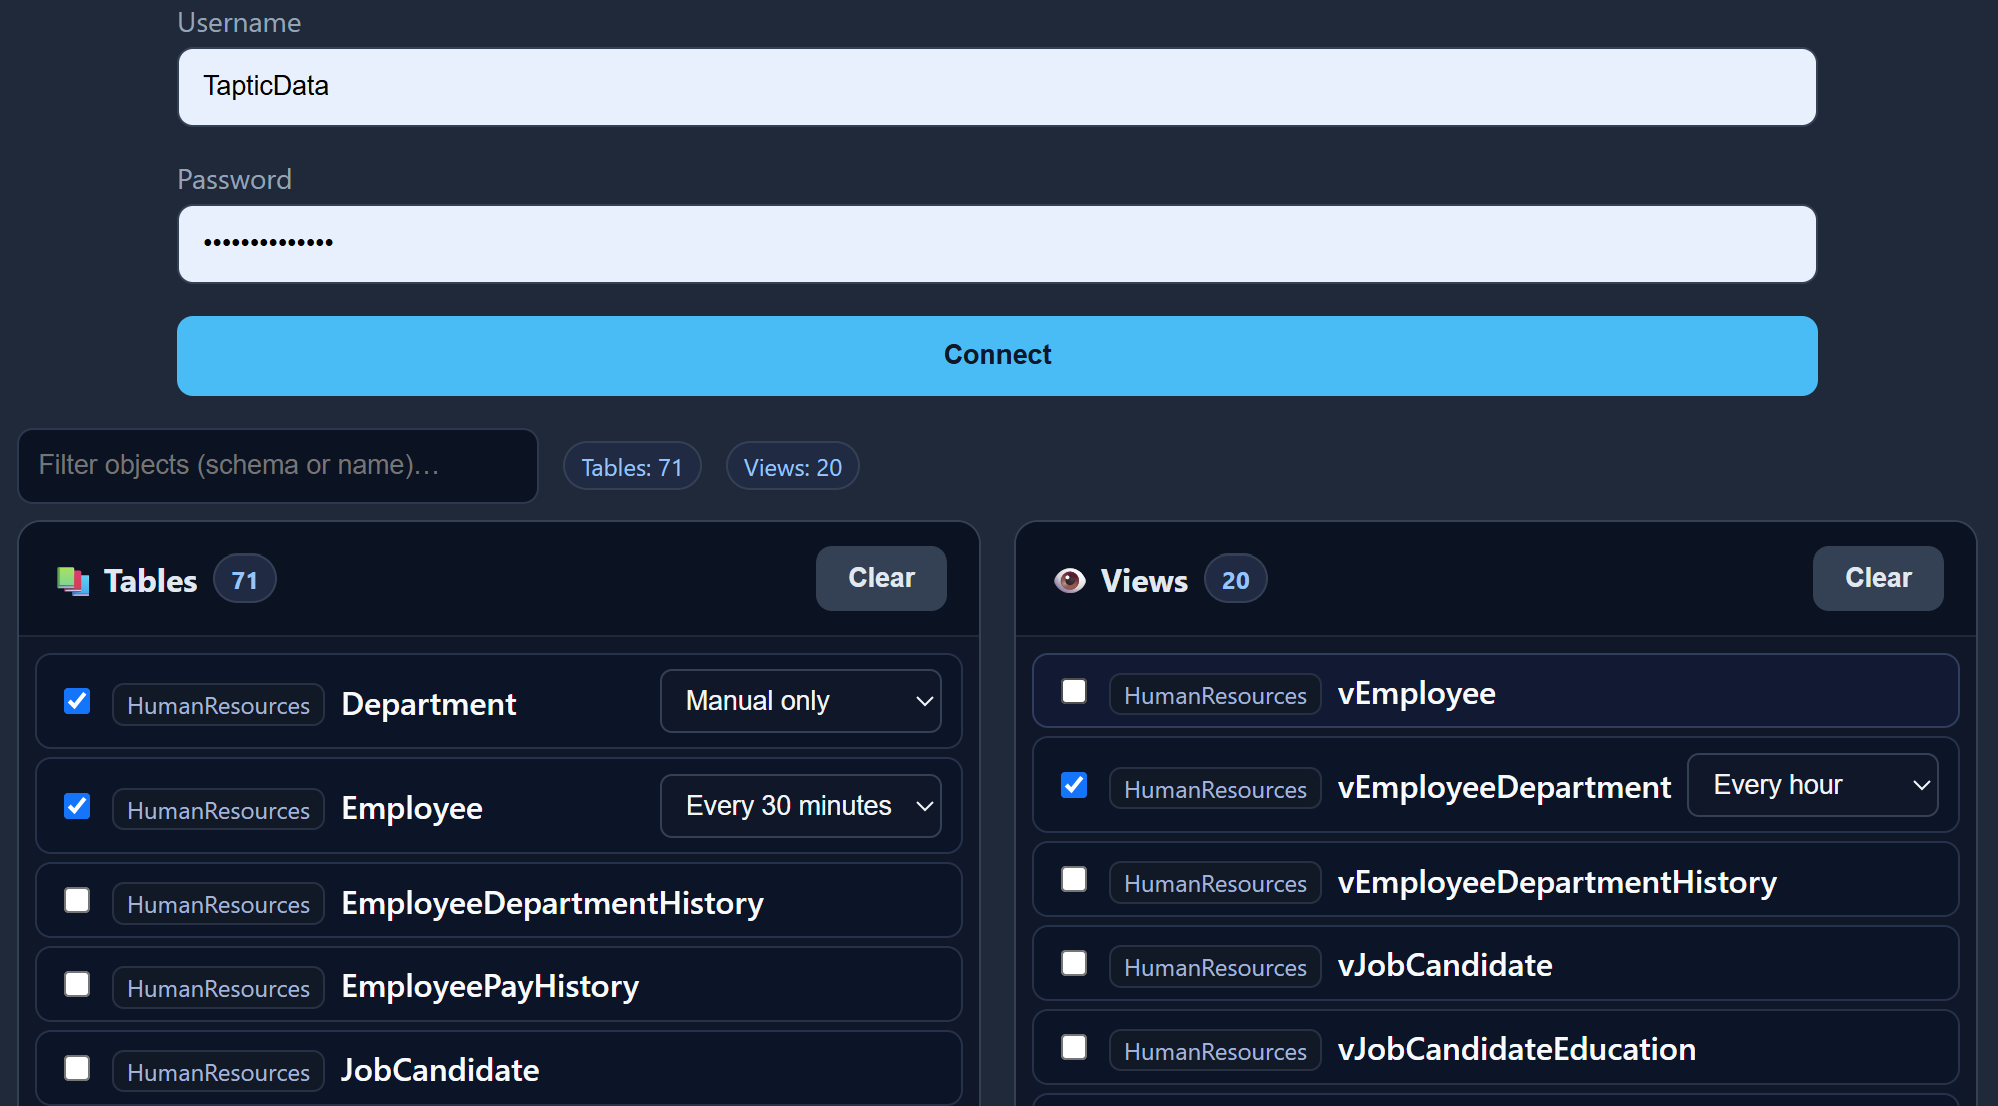Focus the Username input field
This screenshot has height=1106, width=1998.
click(x=996, y=87)
